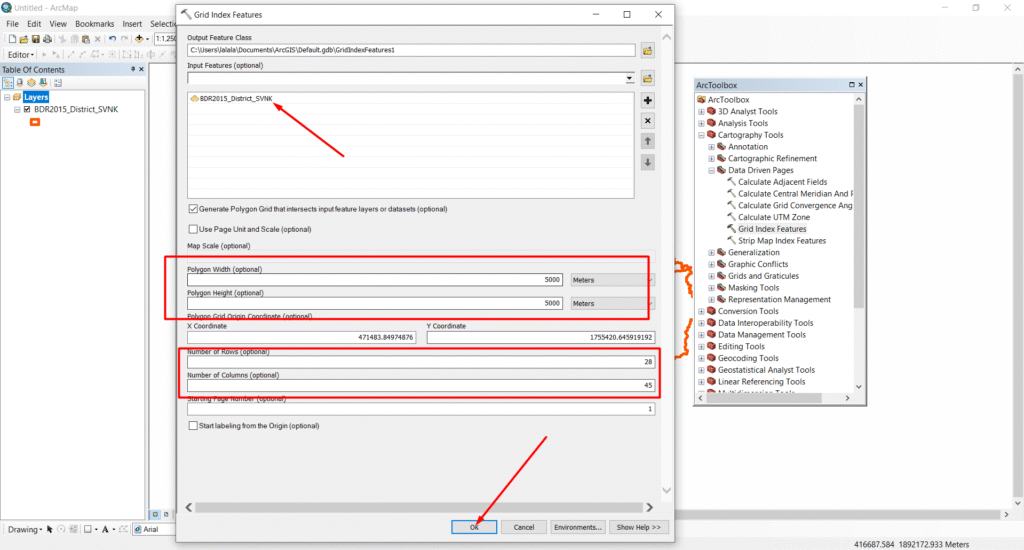Open the Insert menu
This screenshot has width=1024, height=550.
(132, 24)
